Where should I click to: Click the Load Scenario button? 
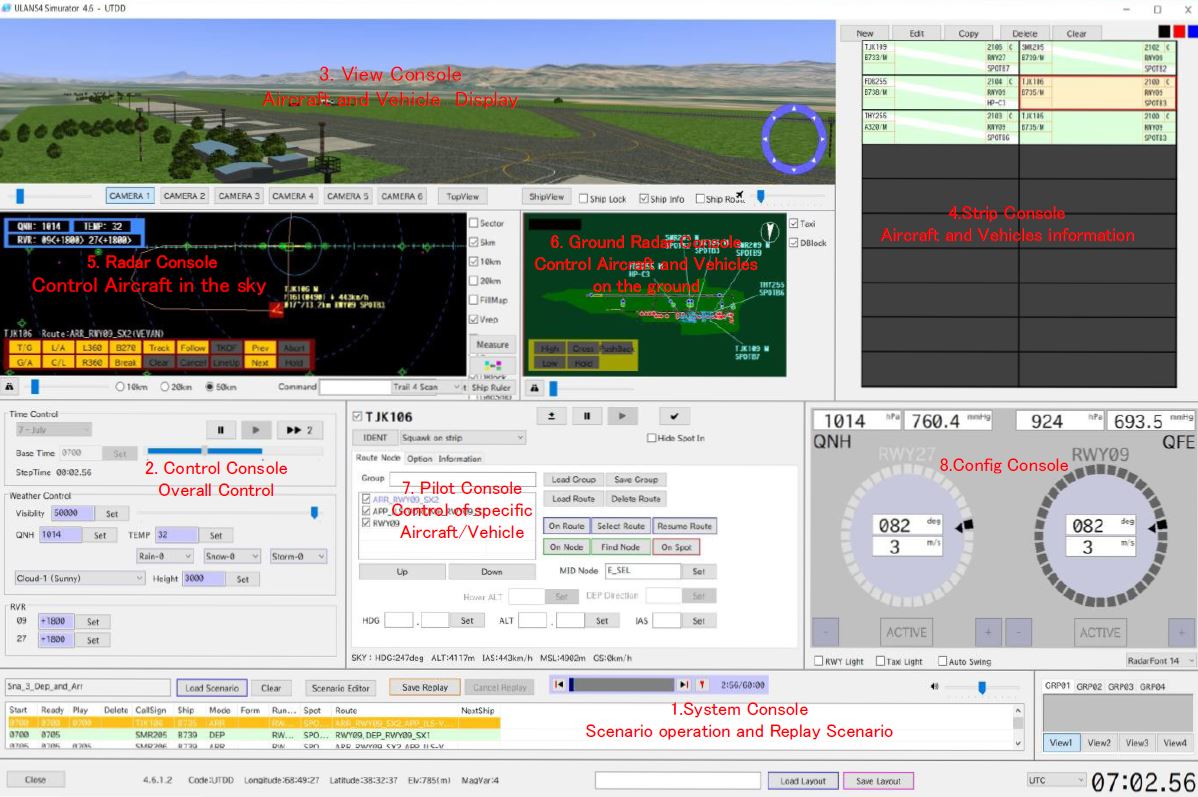[x=212, y=688]
